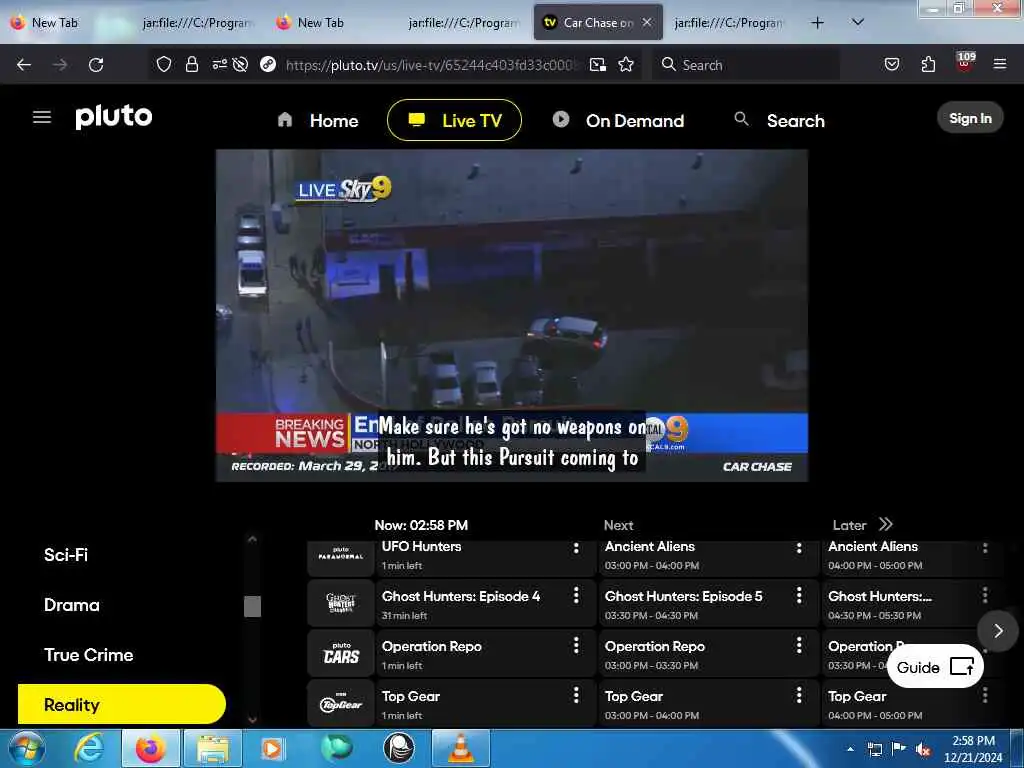The width and height of the screenshot is (1024, 768).
Task: Open current Operation Repo options menu
Action: [576, 645]
